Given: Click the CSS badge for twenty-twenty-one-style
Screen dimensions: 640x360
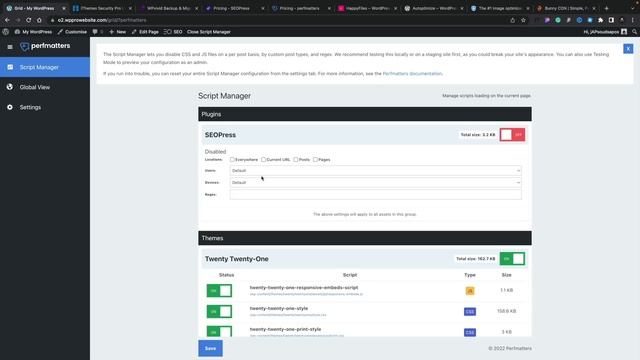Looking at the screenshot, I should (x=470, y=311).
